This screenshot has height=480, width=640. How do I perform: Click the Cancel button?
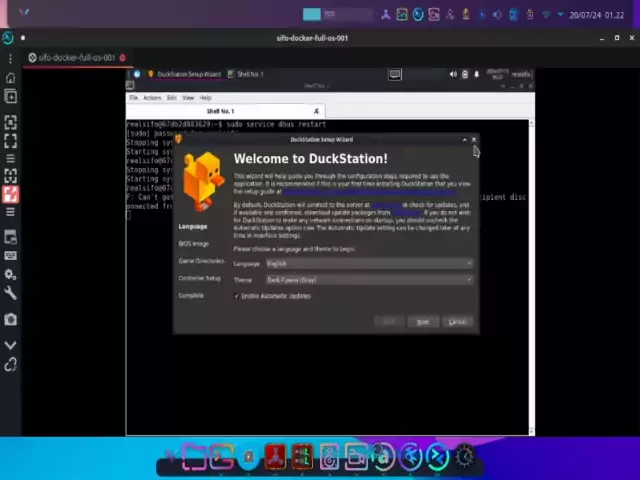pyautogui.click(x=457, y=322)
